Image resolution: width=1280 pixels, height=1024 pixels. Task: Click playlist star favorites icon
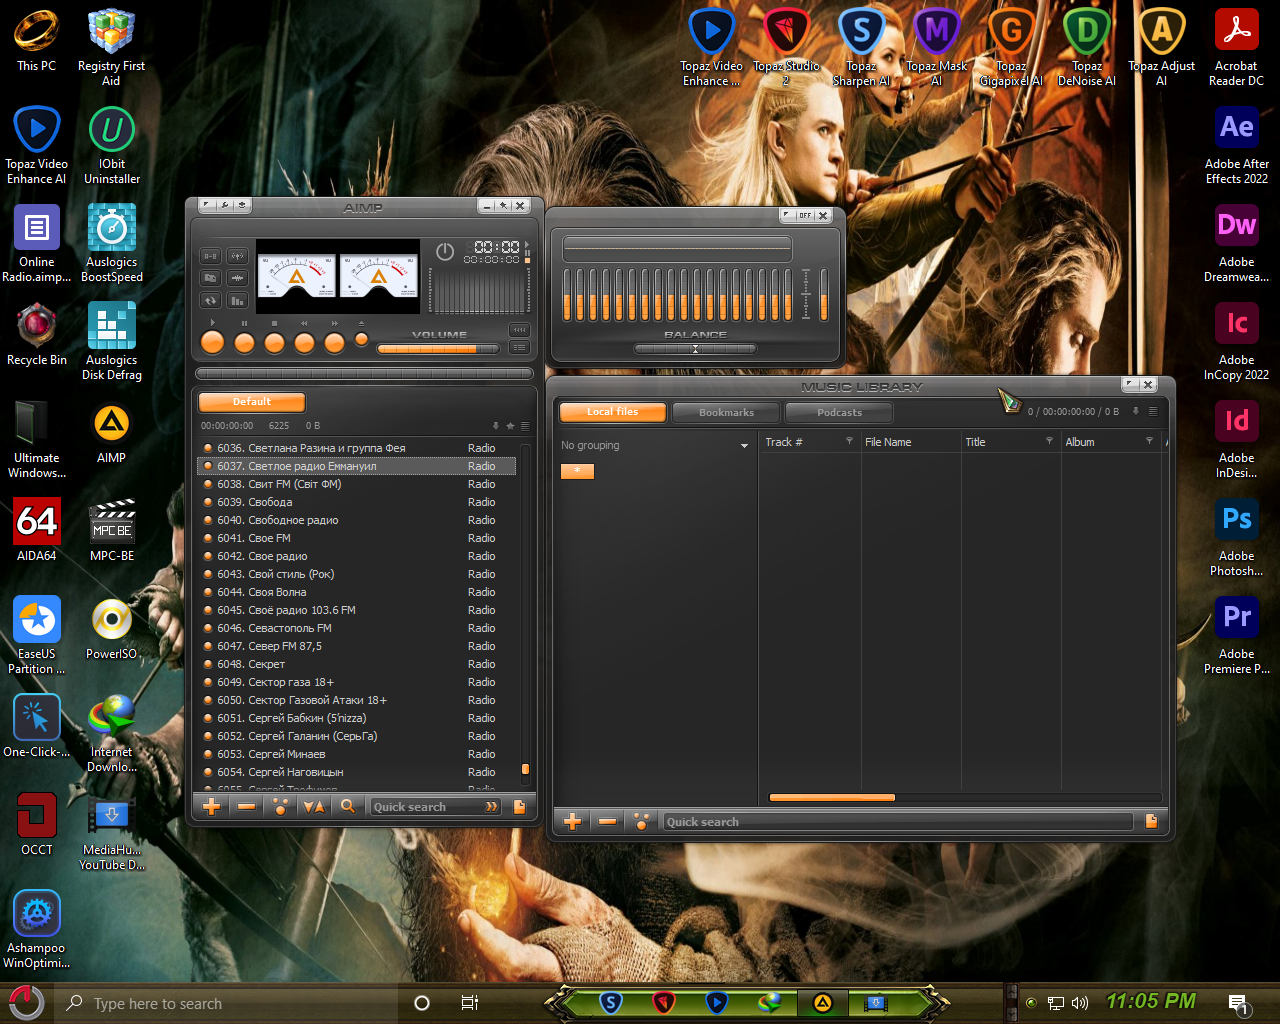510,426
